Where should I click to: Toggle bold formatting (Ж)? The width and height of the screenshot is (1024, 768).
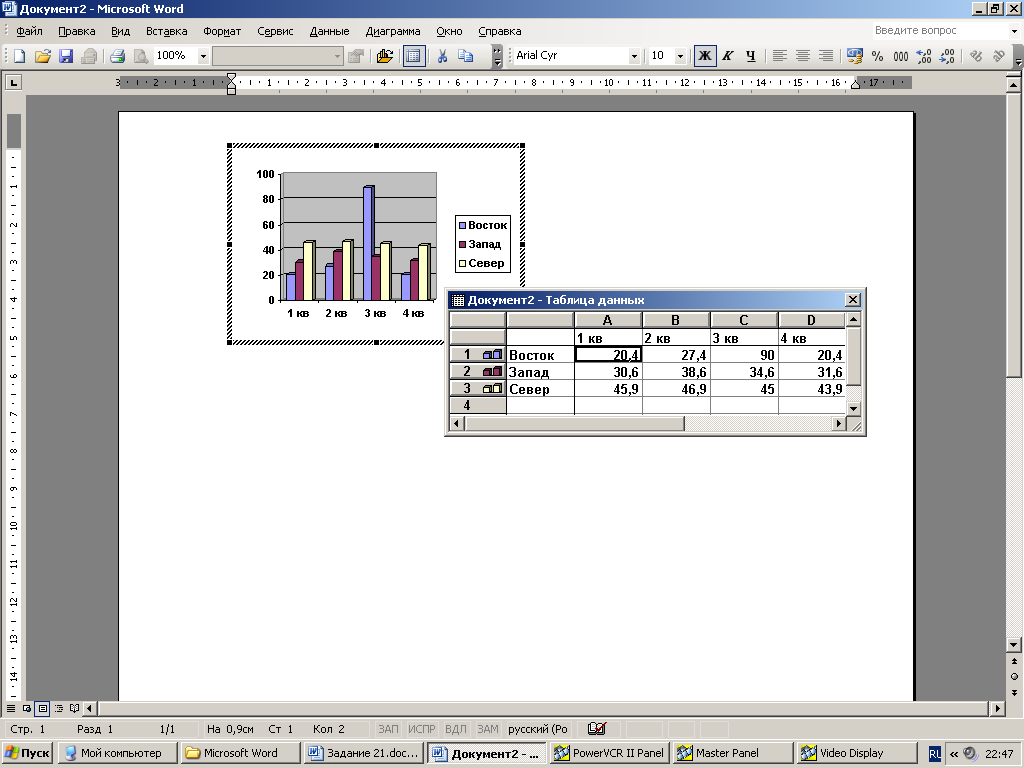click(x=705, y=56)
